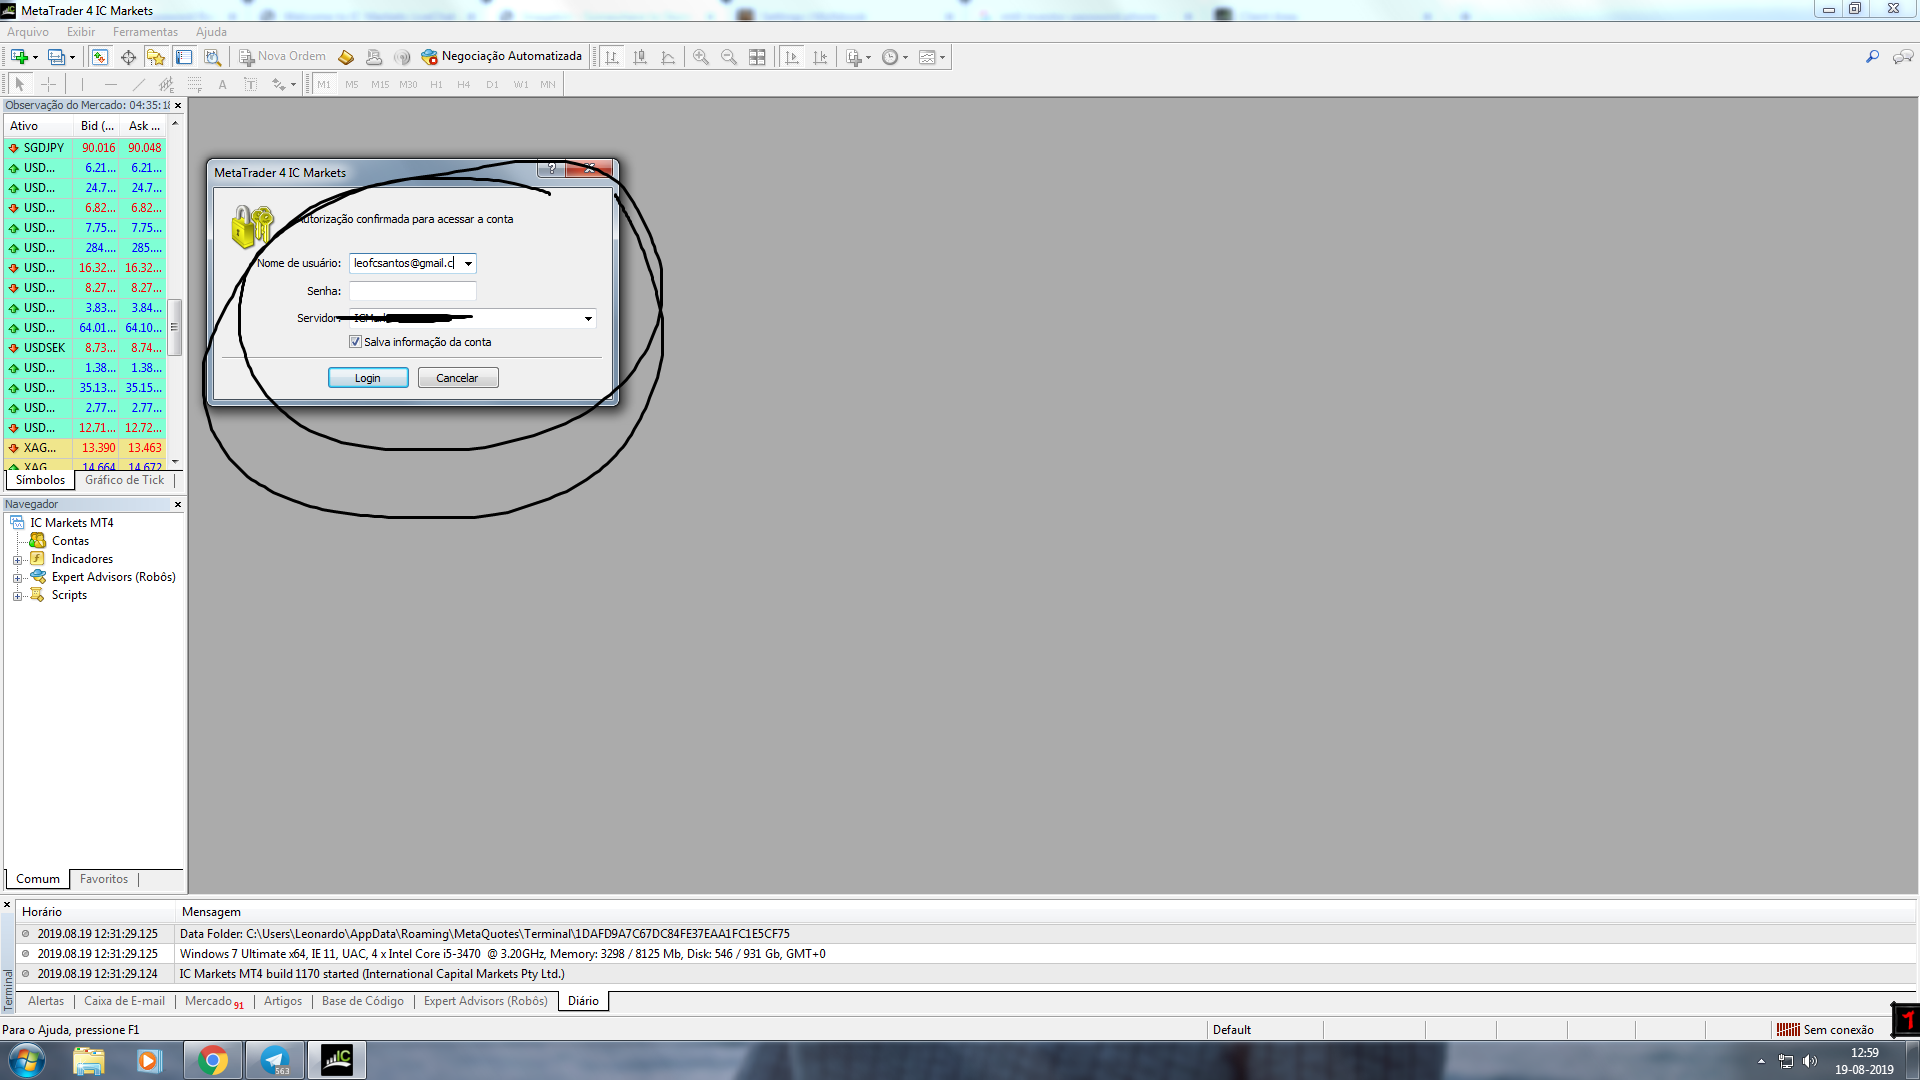Image resolution: width=1920 pixels, height=1080 pixels.
Task: Select the M30 timeframe button
Action: [x=408, y=85]
